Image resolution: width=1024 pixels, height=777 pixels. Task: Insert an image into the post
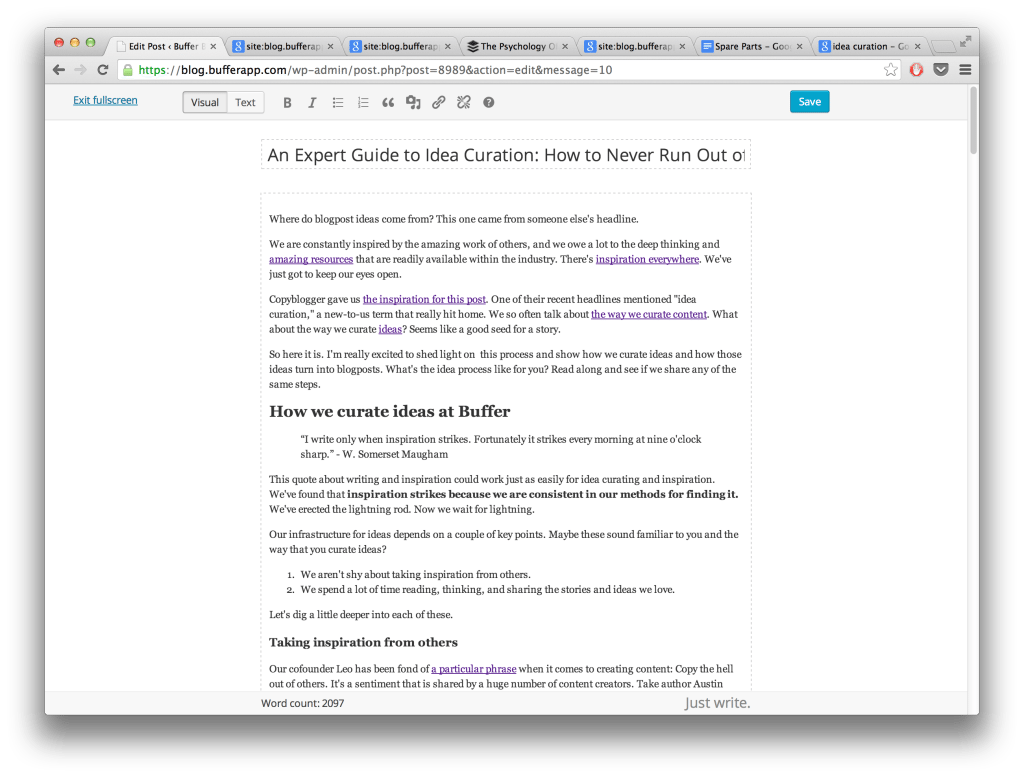click(x=413, y=101)
